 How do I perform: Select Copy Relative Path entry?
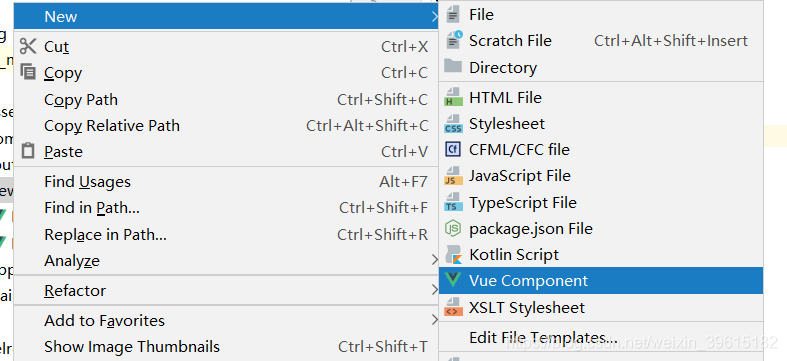226,125
